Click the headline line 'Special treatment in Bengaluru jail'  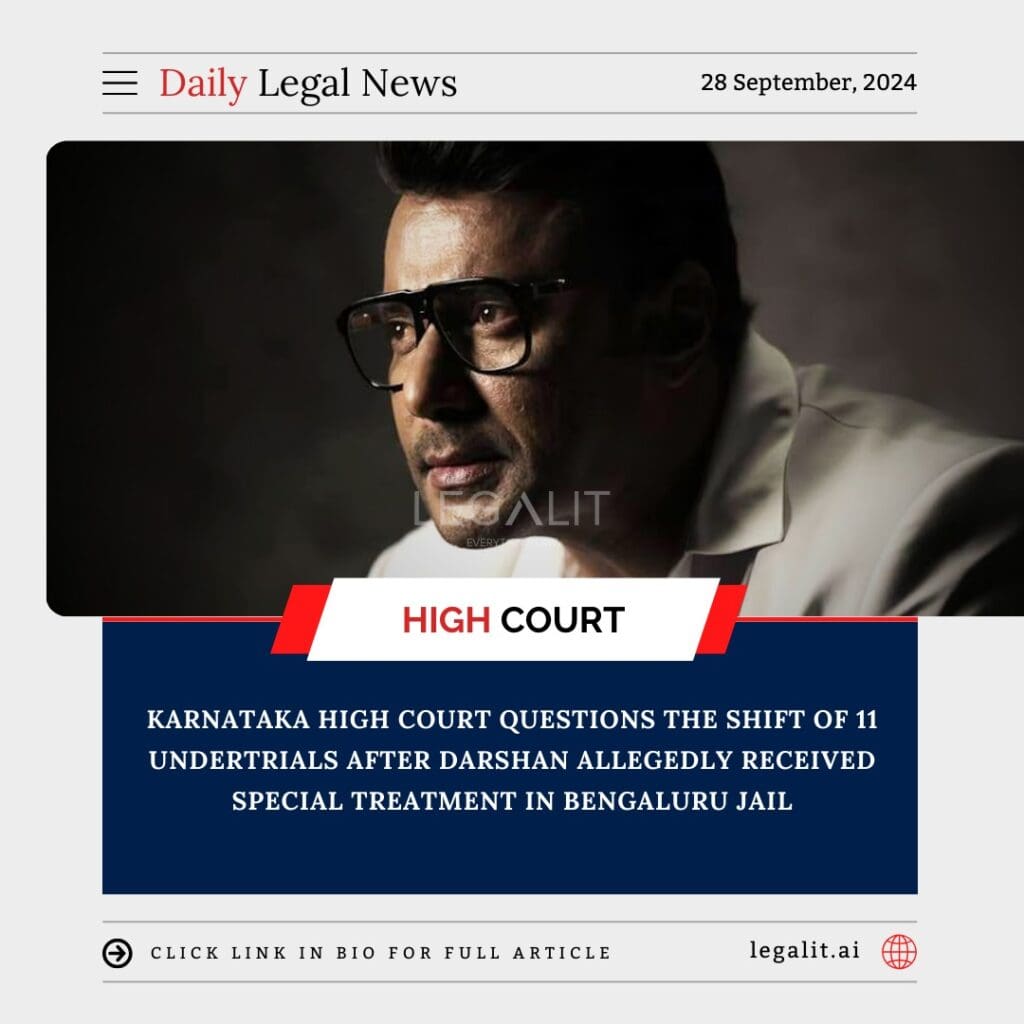click(x=512, y=801)
